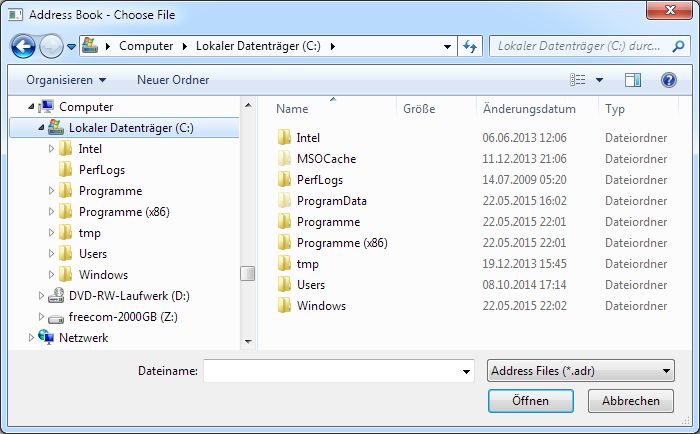This screenshot has height=434, width=700.
Task: Click the tree pane scrollbar thumb
Action: coord(248,273)
